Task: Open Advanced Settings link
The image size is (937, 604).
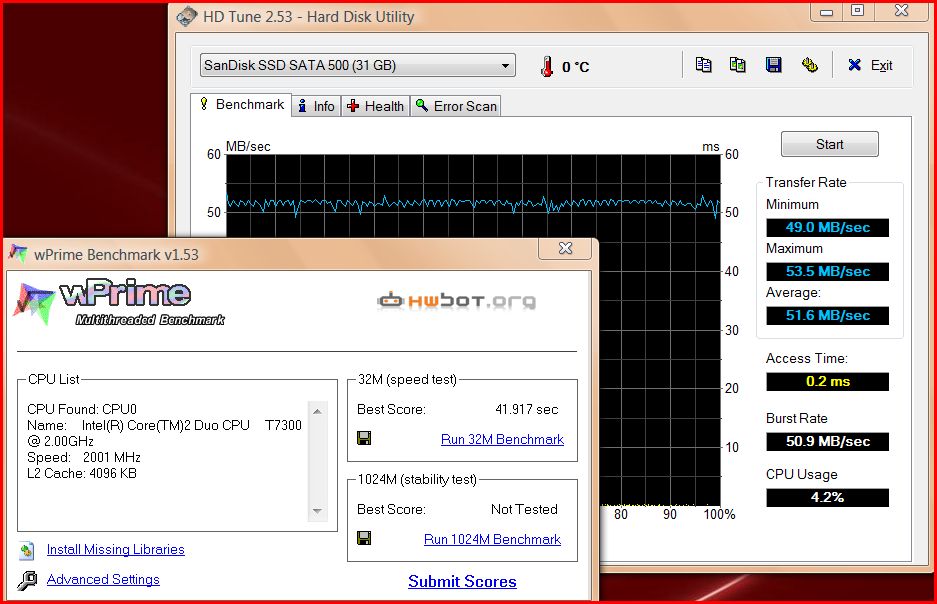Action: coord(103,580)
